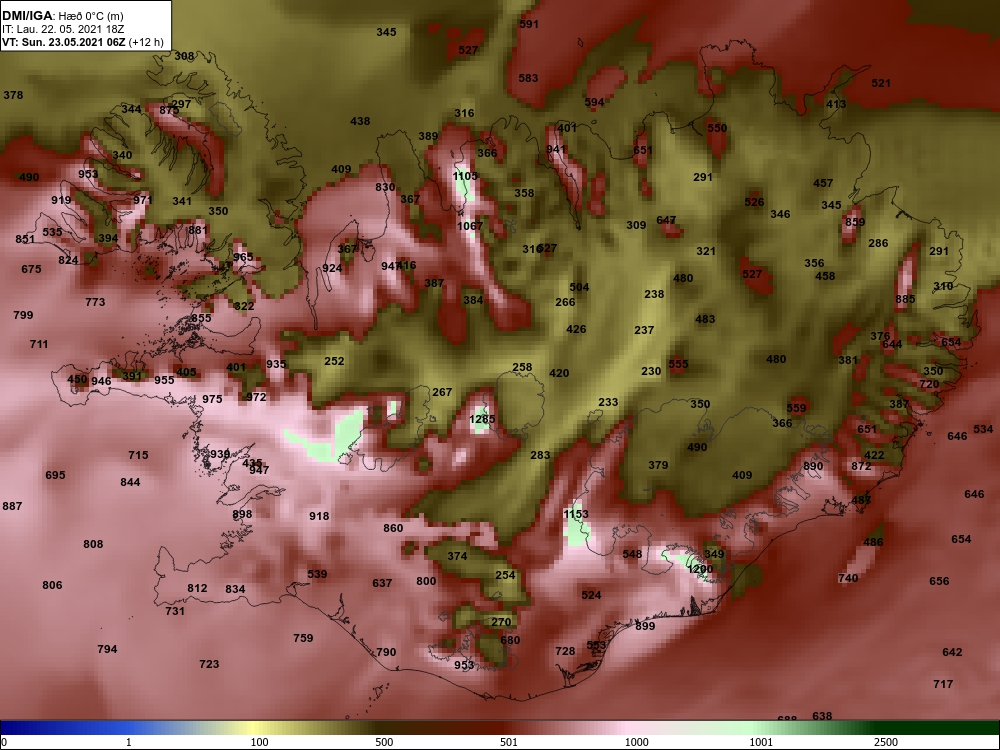
Task: Click the map value 881
Action: tap(198, 230)
